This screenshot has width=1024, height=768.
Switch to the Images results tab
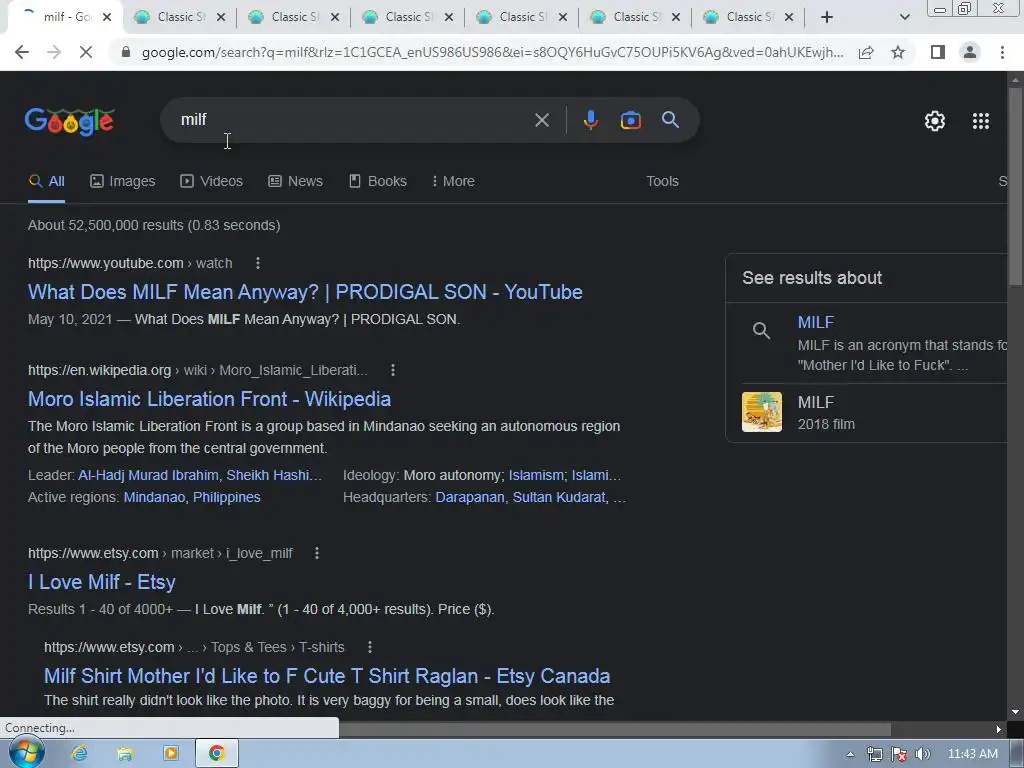coord(123,181)
